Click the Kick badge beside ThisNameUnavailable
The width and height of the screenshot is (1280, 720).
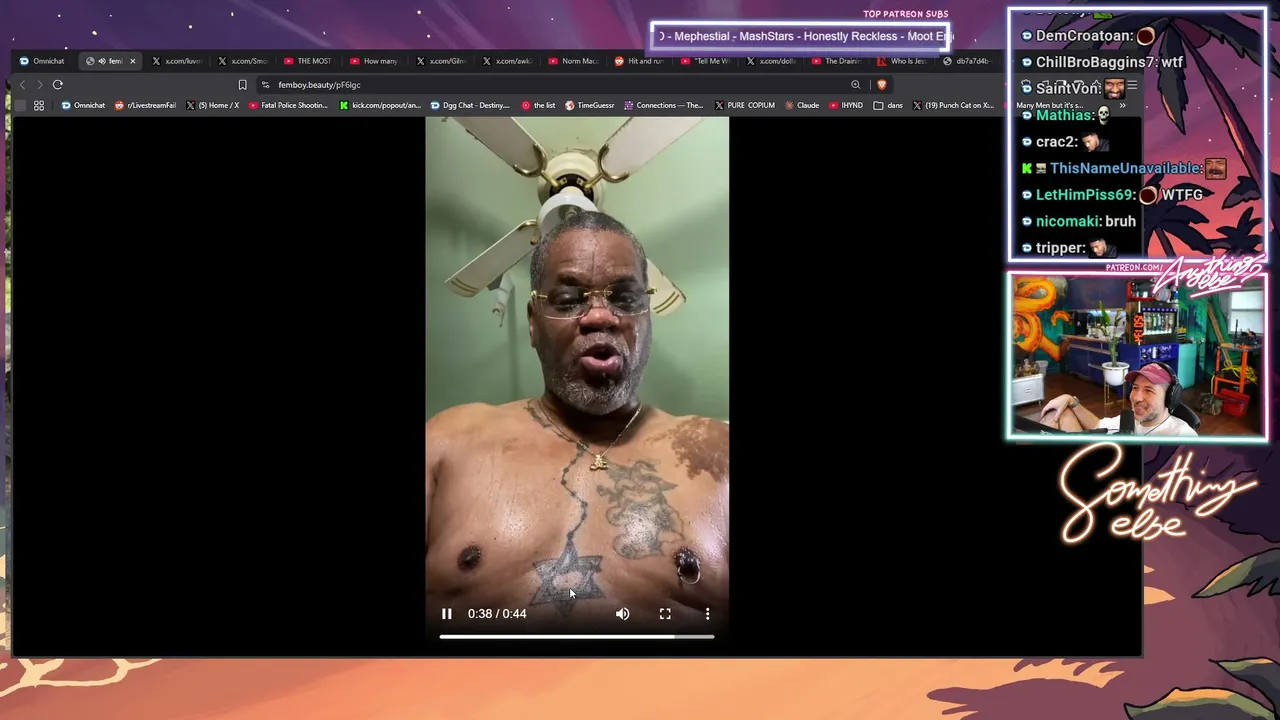coord(1026,169)
